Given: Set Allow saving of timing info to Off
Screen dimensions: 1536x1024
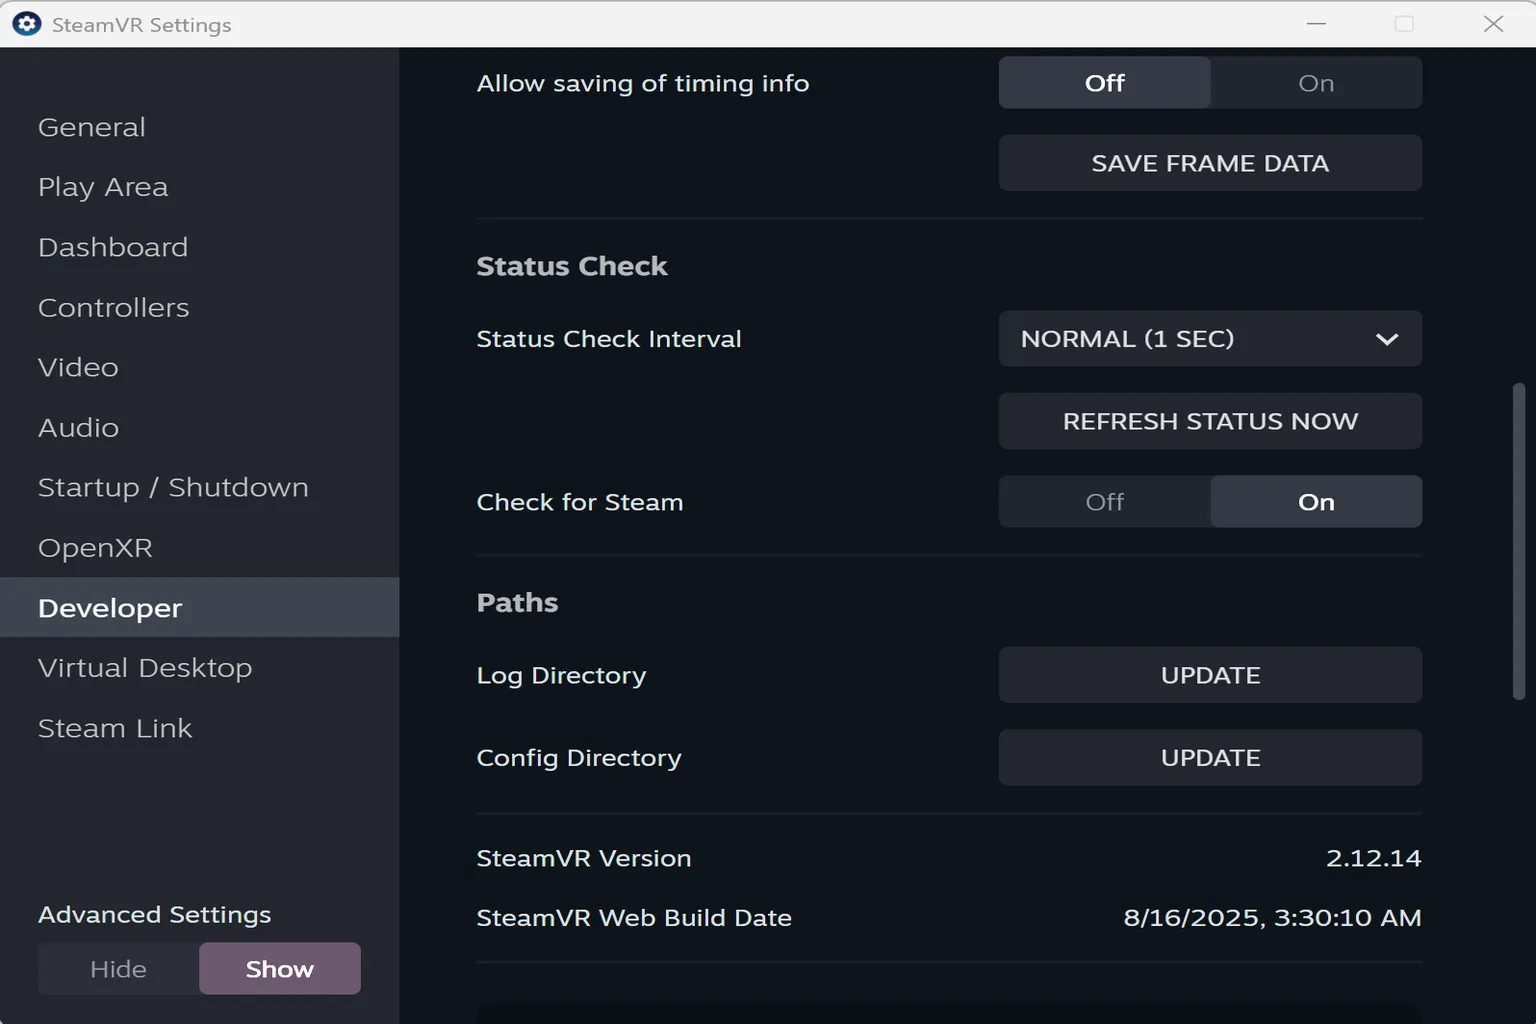Looking at the screenshot, I should coord(1104,83).
